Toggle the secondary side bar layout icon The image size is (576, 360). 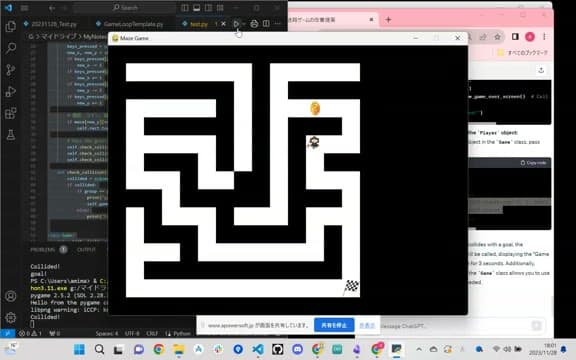coord(208,8)
